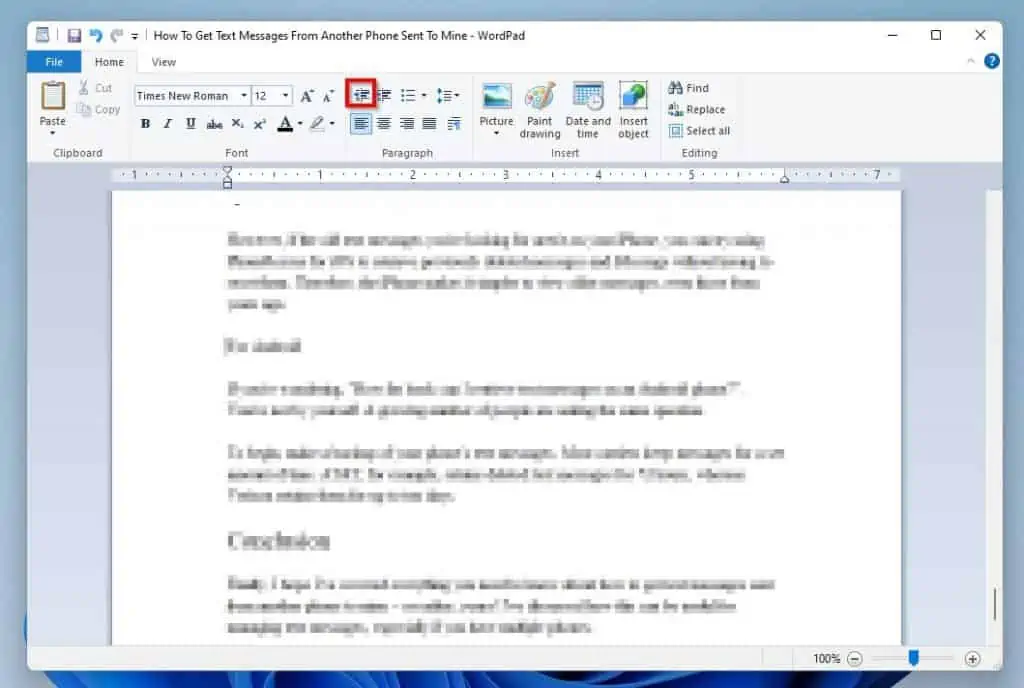
Task: Justify the paragraph text
Action: point(430,123)
